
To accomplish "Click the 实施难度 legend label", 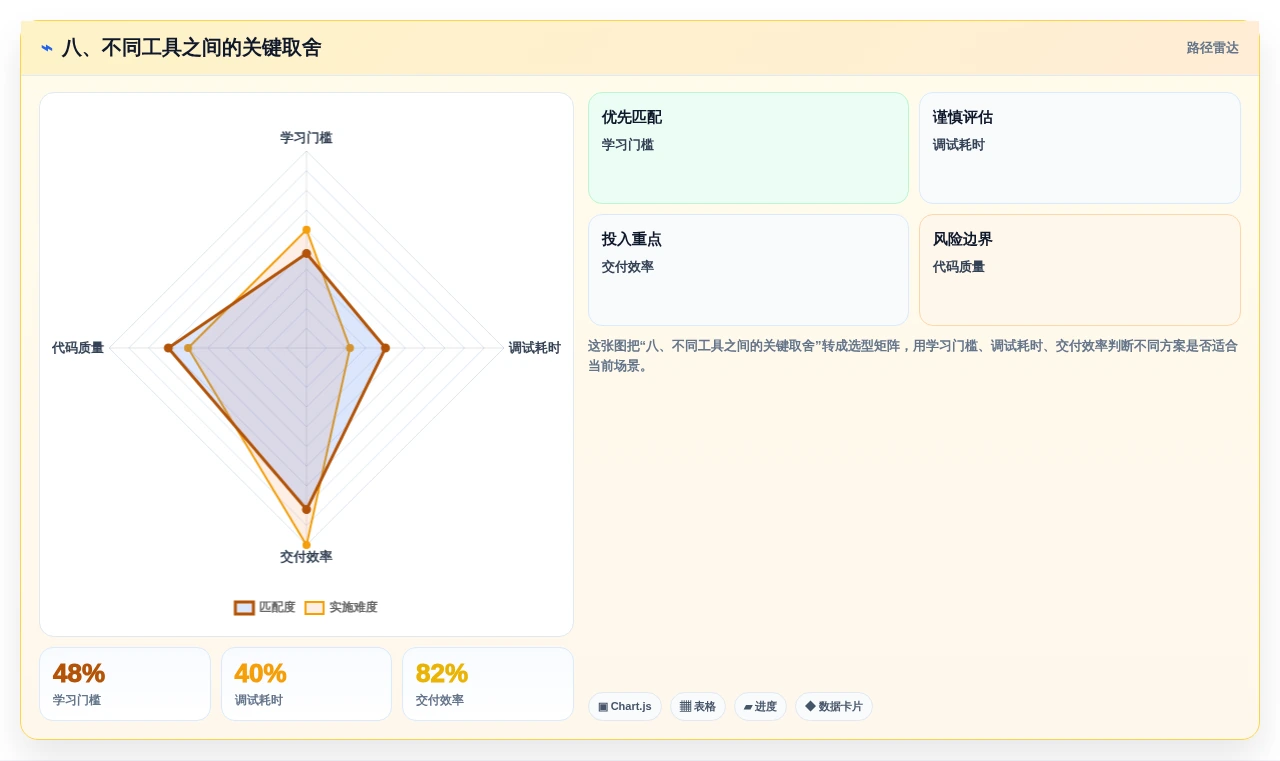I will pos(353,607).
